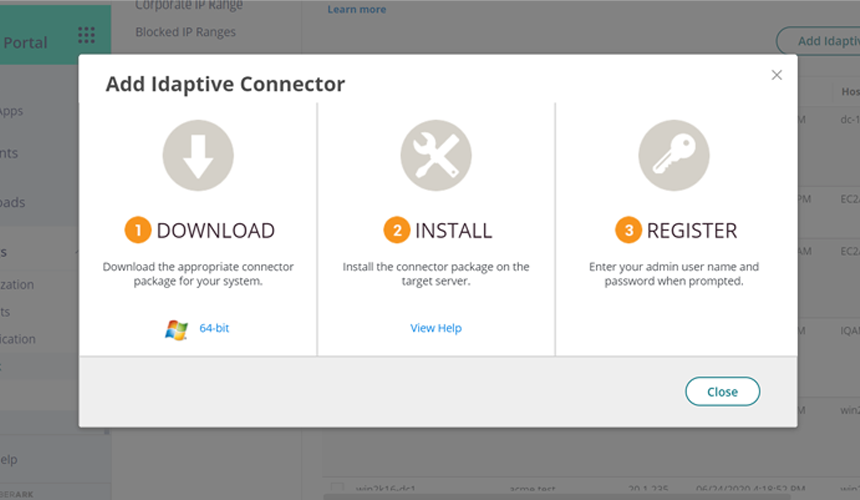Viewport: 860px width, 500px height.
Task: Open the Learn more link in background
Action: click(357, 9)
